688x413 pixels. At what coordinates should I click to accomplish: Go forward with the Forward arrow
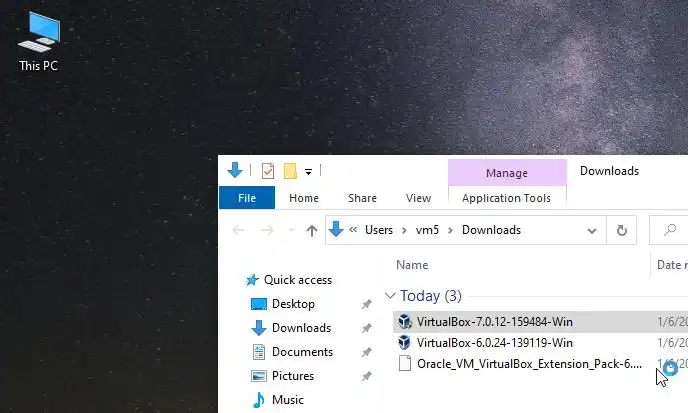point(267,230)
